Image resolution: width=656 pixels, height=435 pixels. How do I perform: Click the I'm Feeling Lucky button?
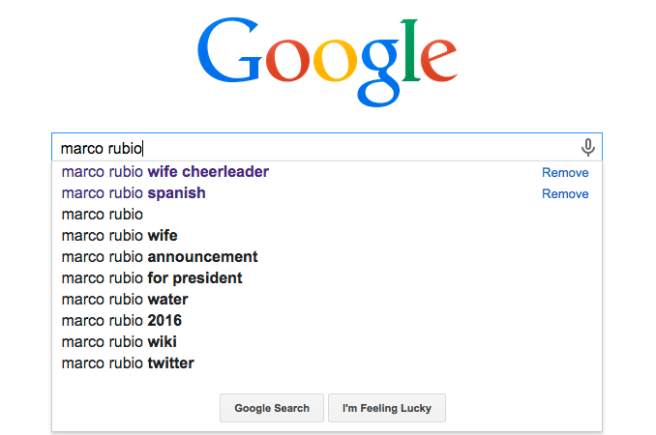click(x=386, y=408)
